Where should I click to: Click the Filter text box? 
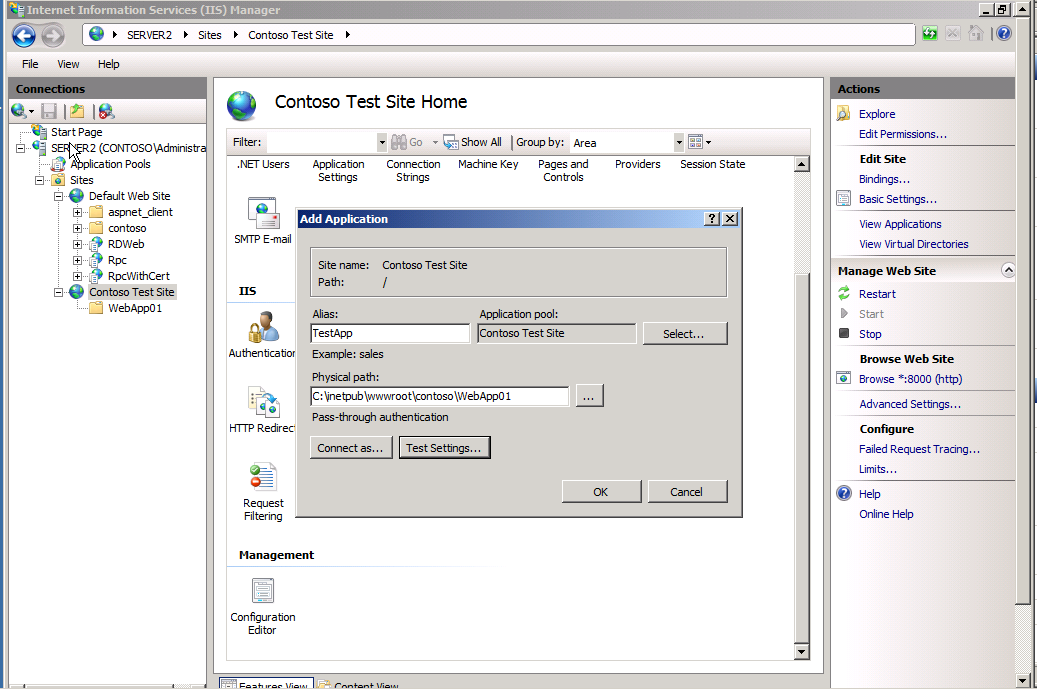click(x=323, y=142)
